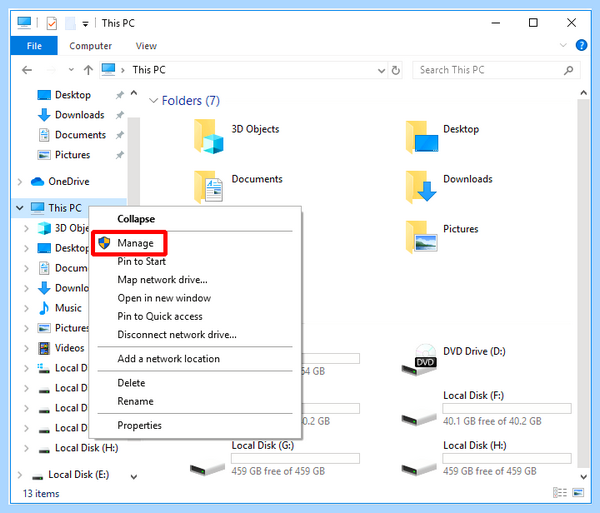Open the Desktop folder icon in Folders
This screenshot has width=600, height=513.
pos(421,137)
